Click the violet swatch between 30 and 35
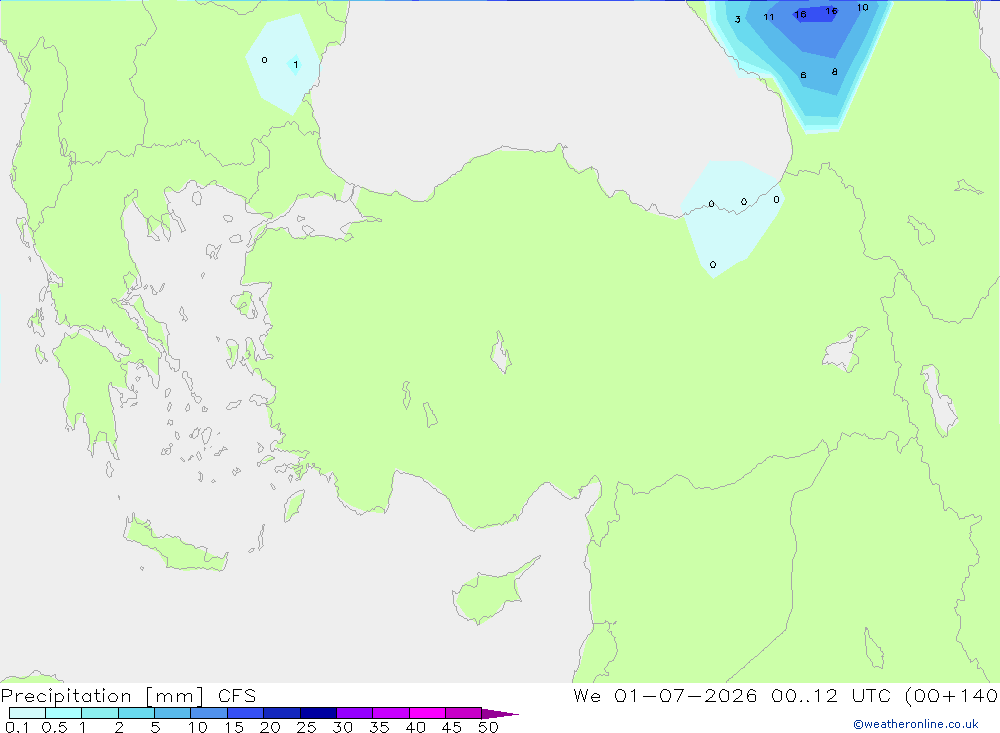Viewport: 1000px width, 733px height. (x=354, y=713)
